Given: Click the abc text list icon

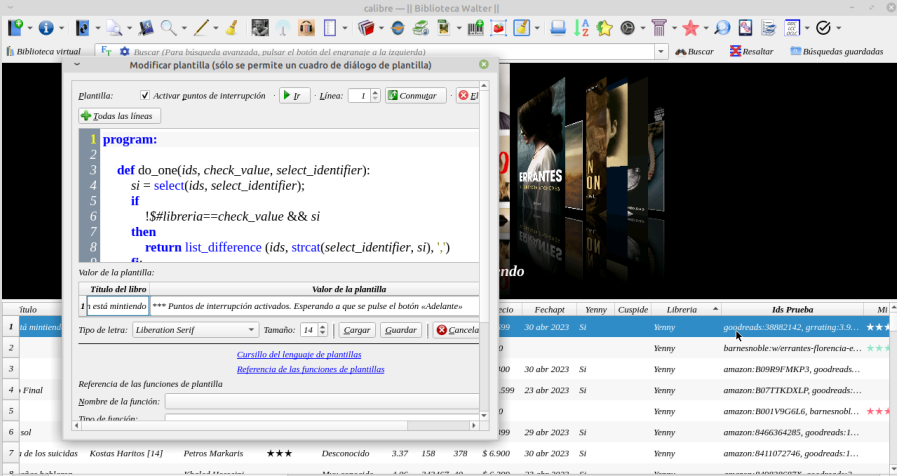Looking at the screenshot, I should pyautogui.click(x=792, y=27).
